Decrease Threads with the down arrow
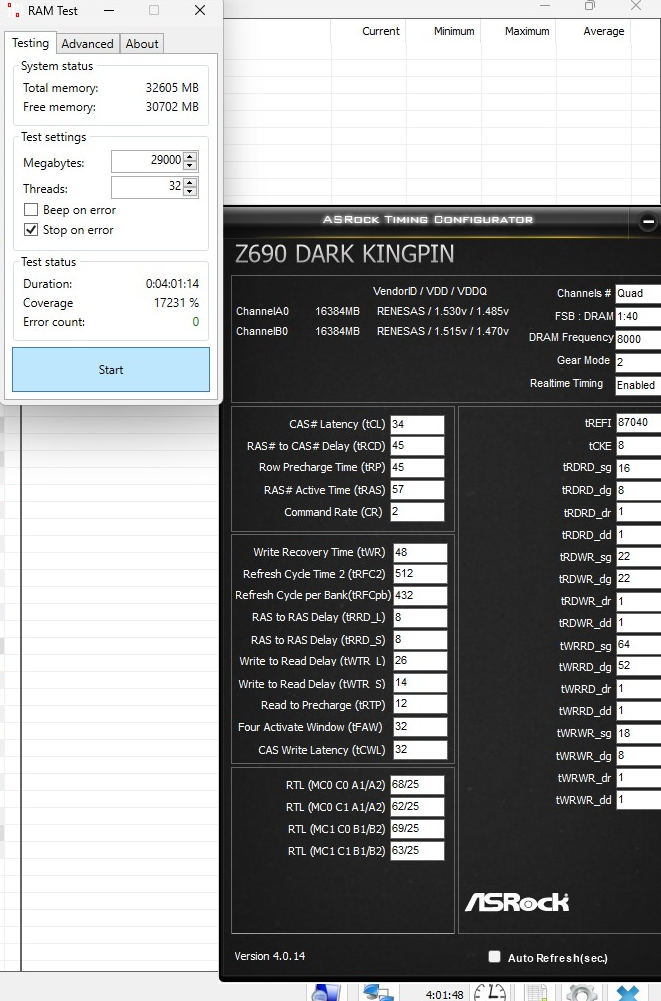Image resolution: width=661 pixels, height=1001 pixels. point(190,192)
